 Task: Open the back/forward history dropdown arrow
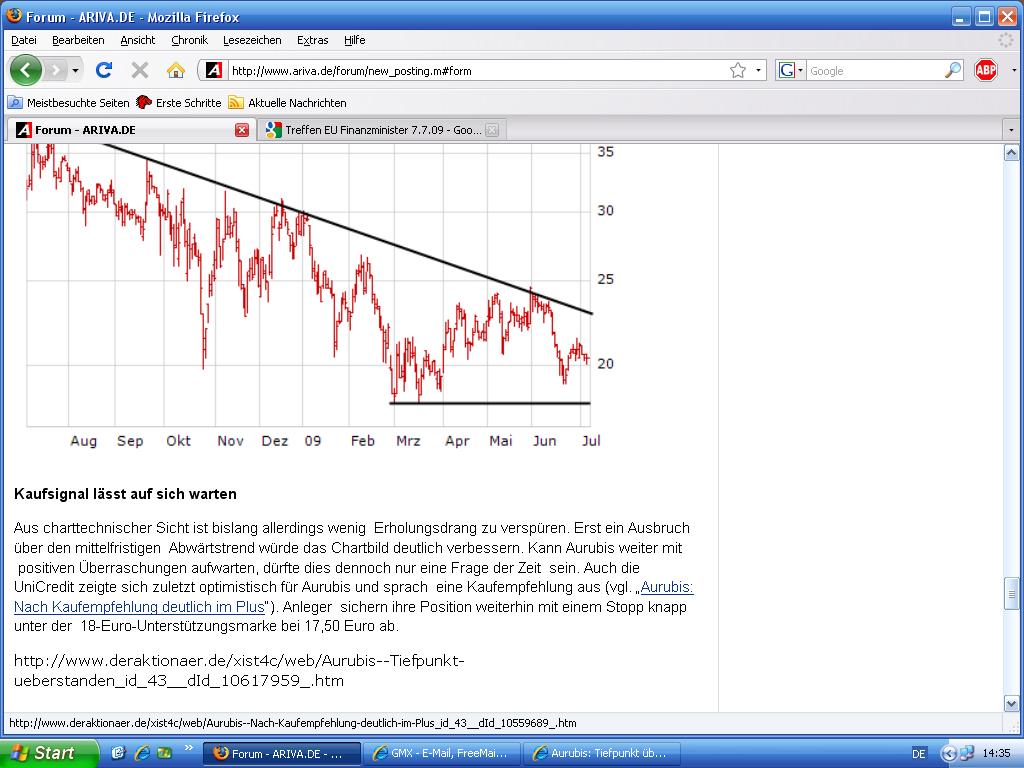point(75,70)
